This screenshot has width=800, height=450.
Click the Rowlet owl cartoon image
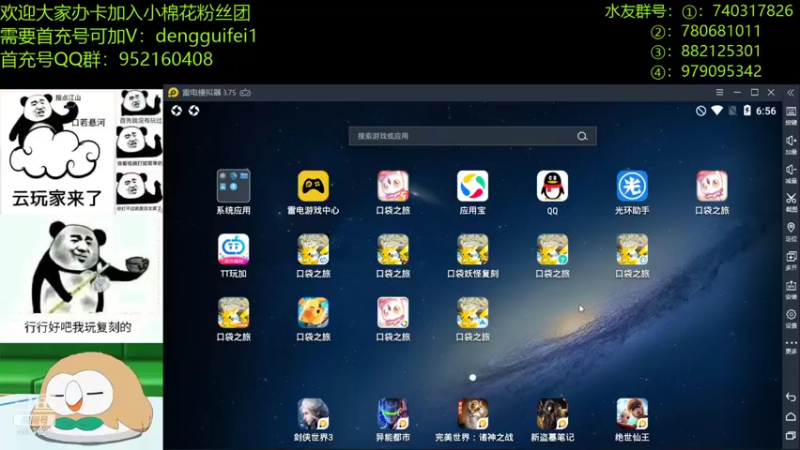pos(81,396)
